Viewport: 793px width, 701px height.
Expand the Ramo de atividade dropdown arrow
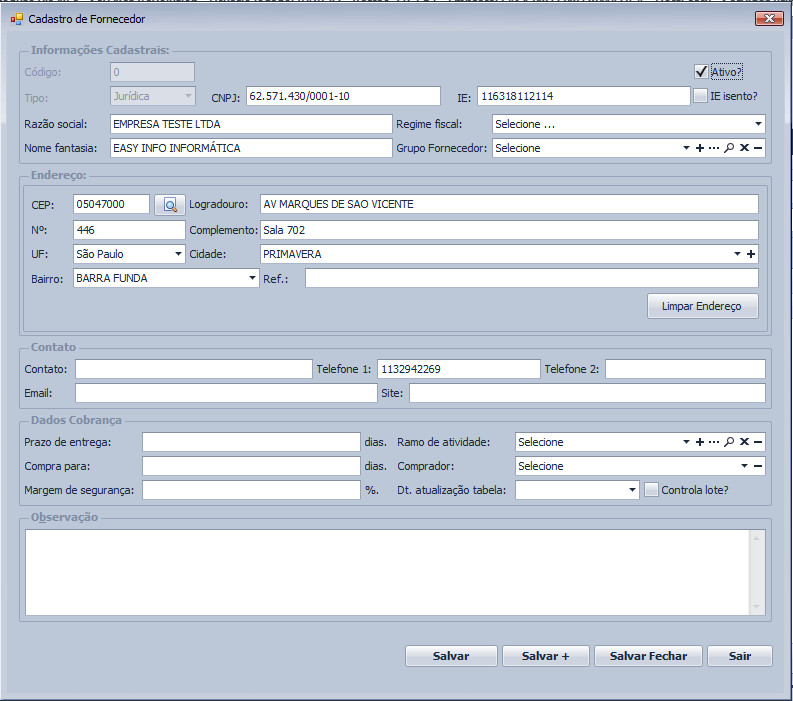click(x=686, y=442)
